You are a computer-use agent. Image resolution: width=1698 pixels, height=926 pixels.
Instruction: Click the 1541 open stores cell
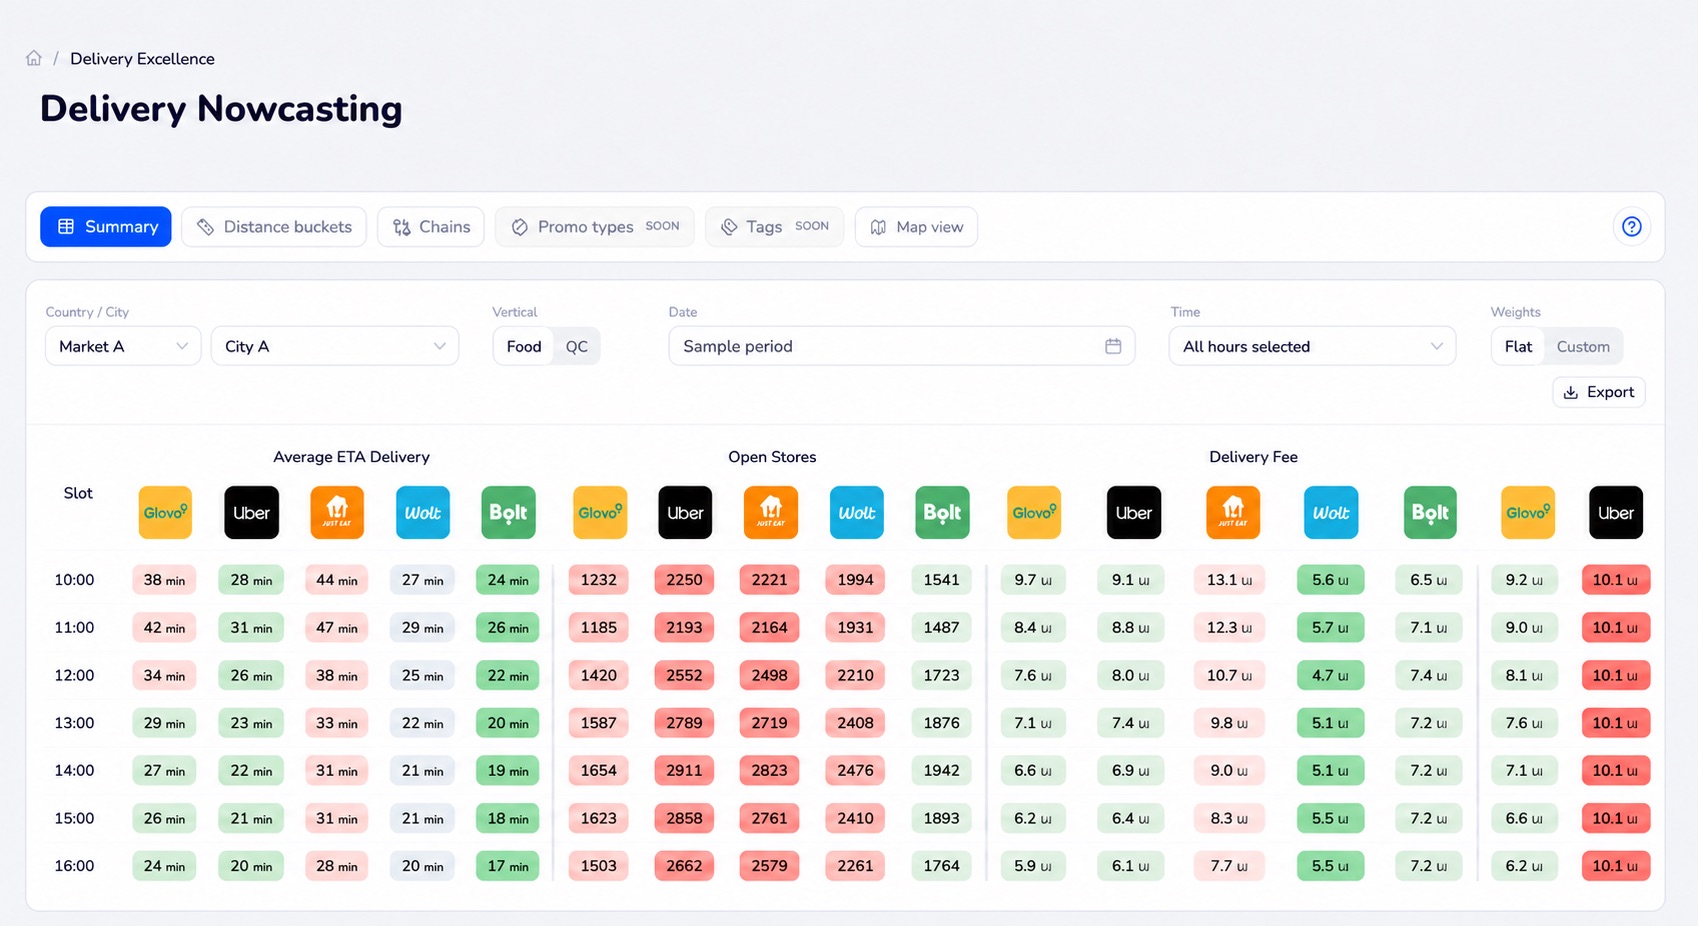942,580
